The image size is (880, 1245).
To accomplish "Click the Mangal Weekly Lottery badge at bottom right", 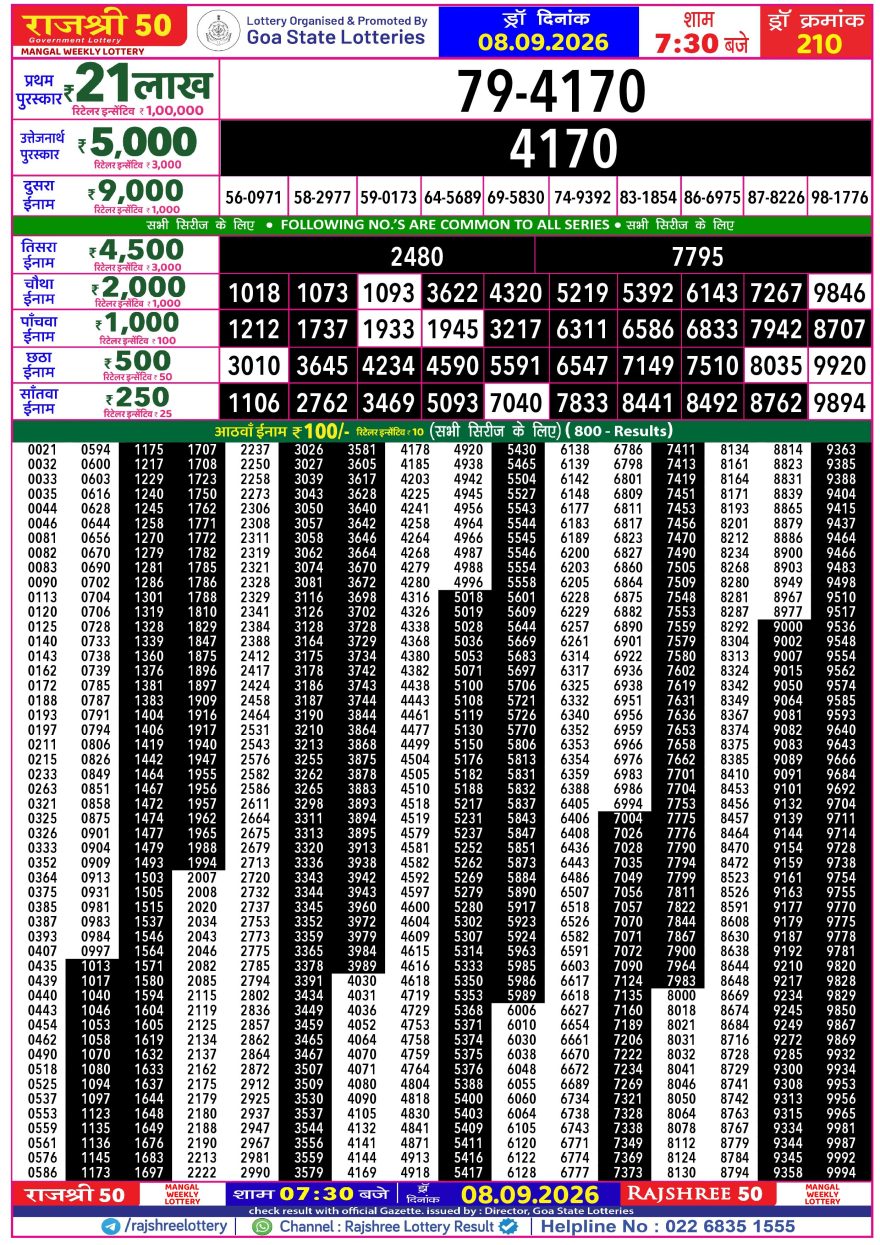I will [823, 1194].
